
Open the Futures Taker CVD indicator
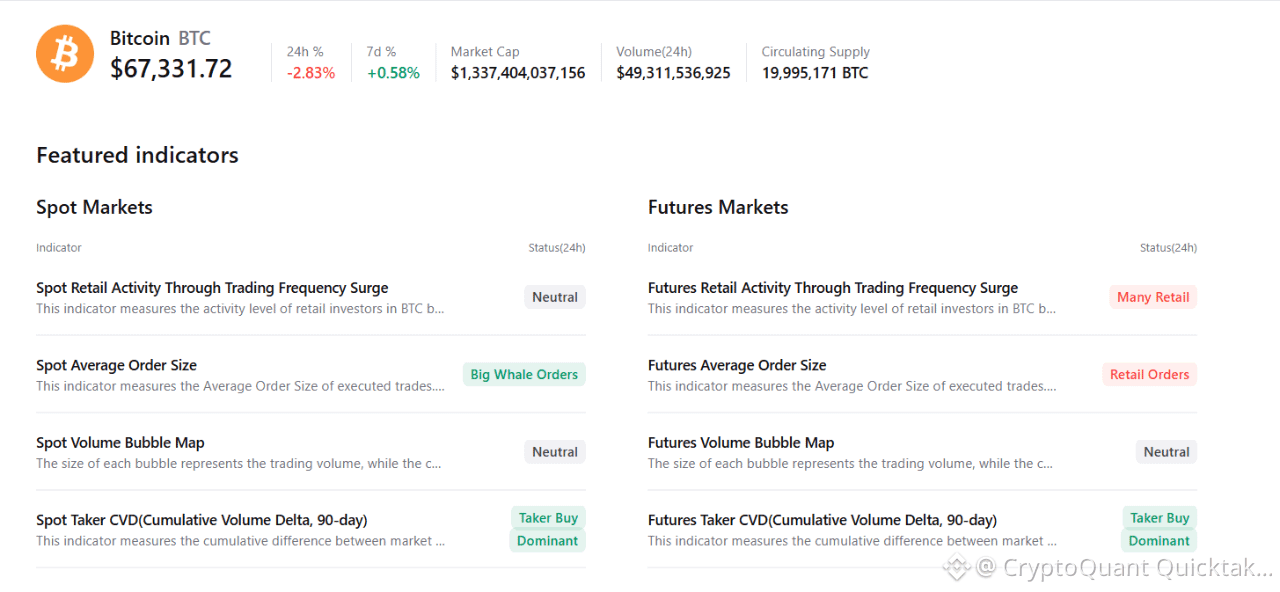(x=822, y=520)
